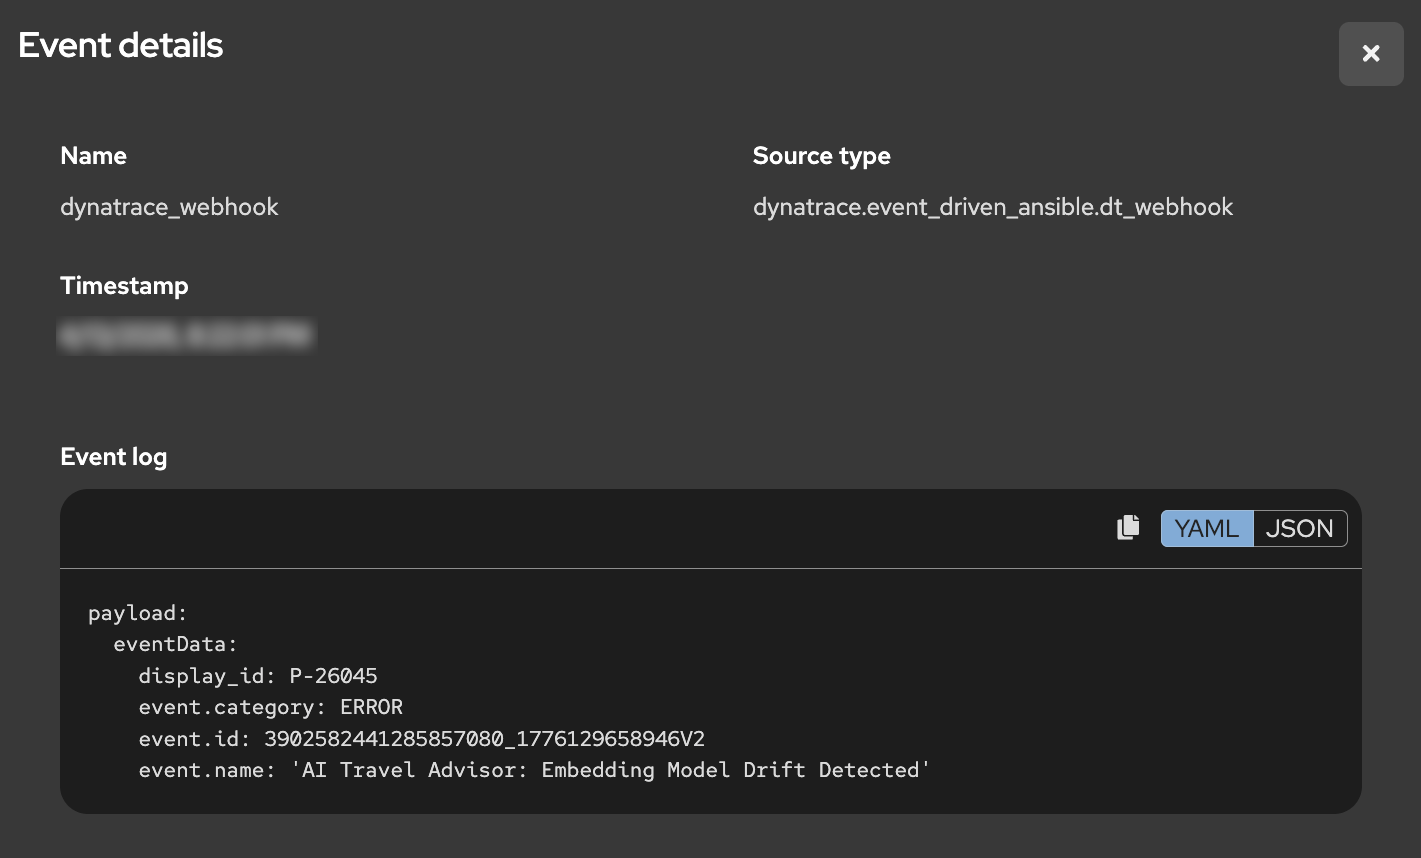Screen dimensions: 1421x858
Task: Close the Event details dialog
Action: (1370, 54)
